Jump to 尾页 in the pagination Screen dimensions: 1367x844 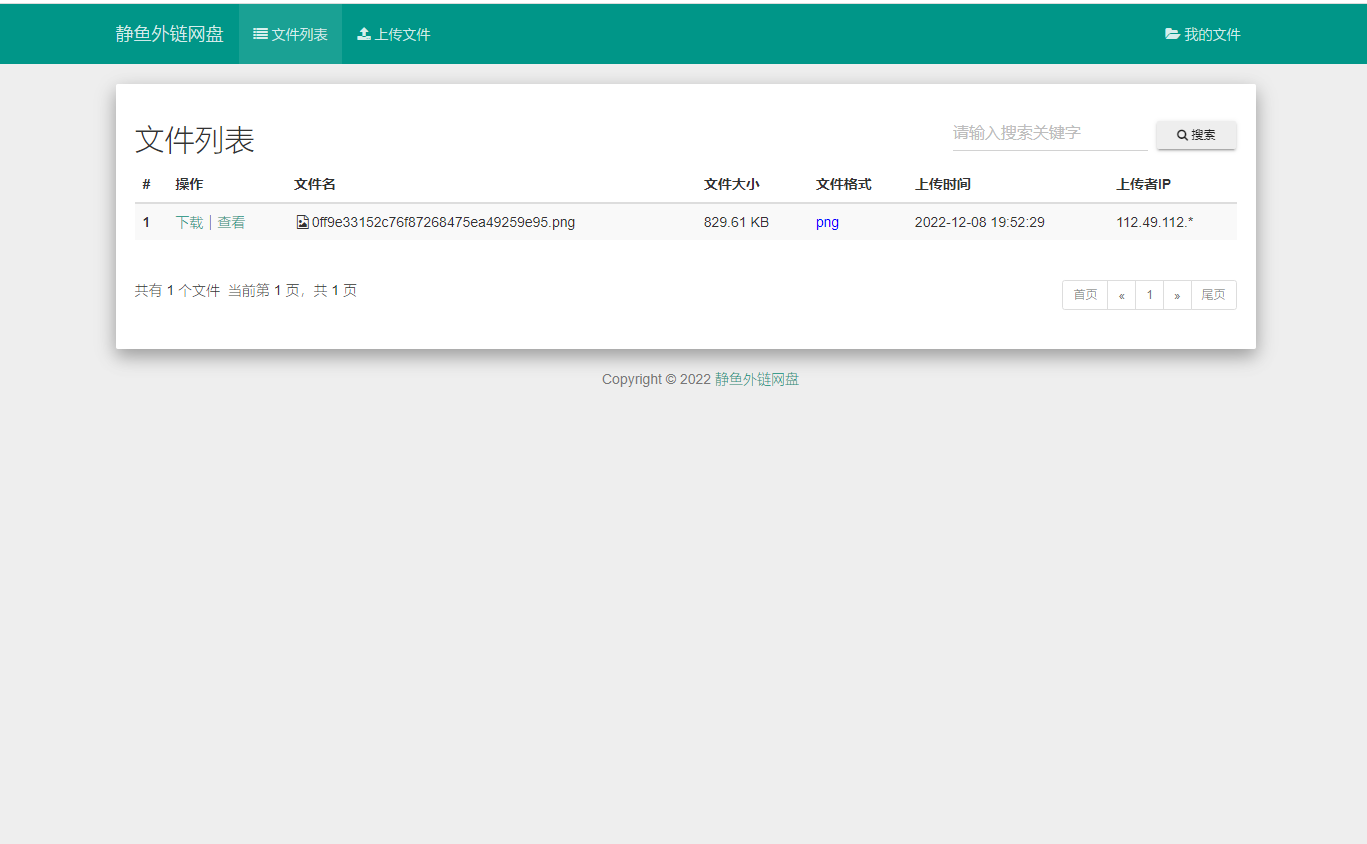[1213, 295]
